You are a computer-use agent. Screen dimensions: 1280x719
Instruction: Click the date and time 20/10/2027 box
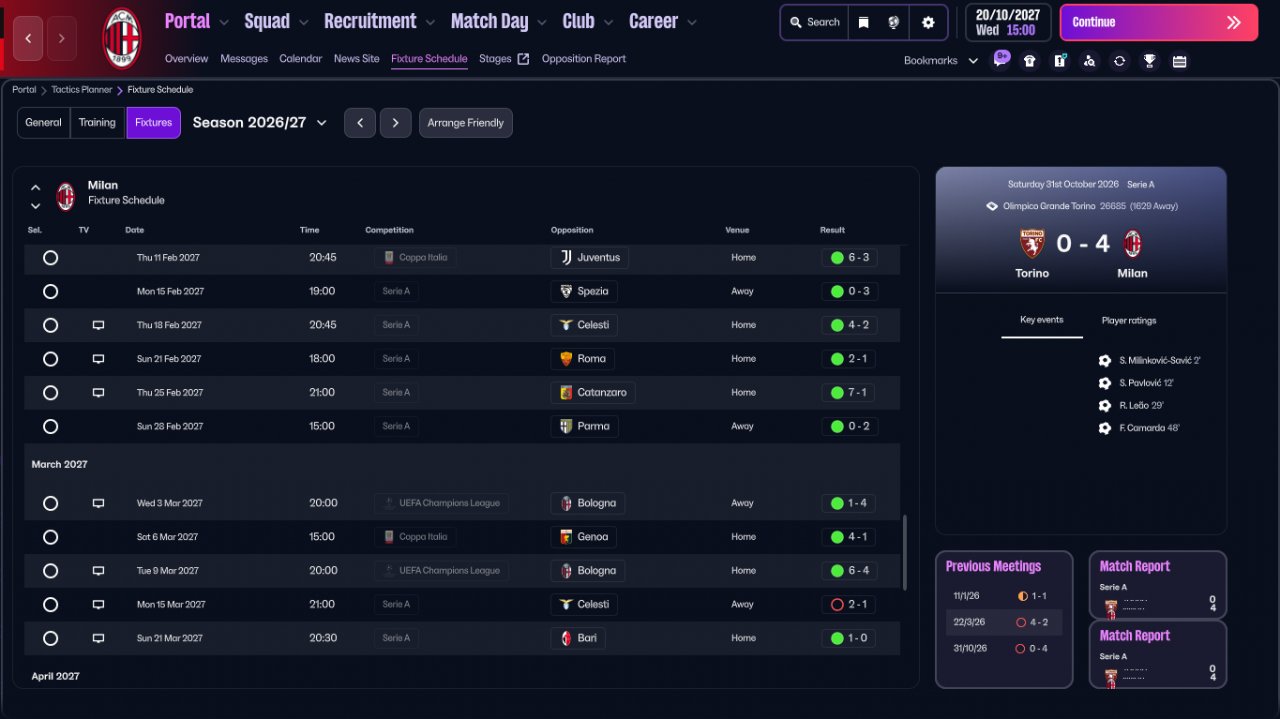point(1008,22)
